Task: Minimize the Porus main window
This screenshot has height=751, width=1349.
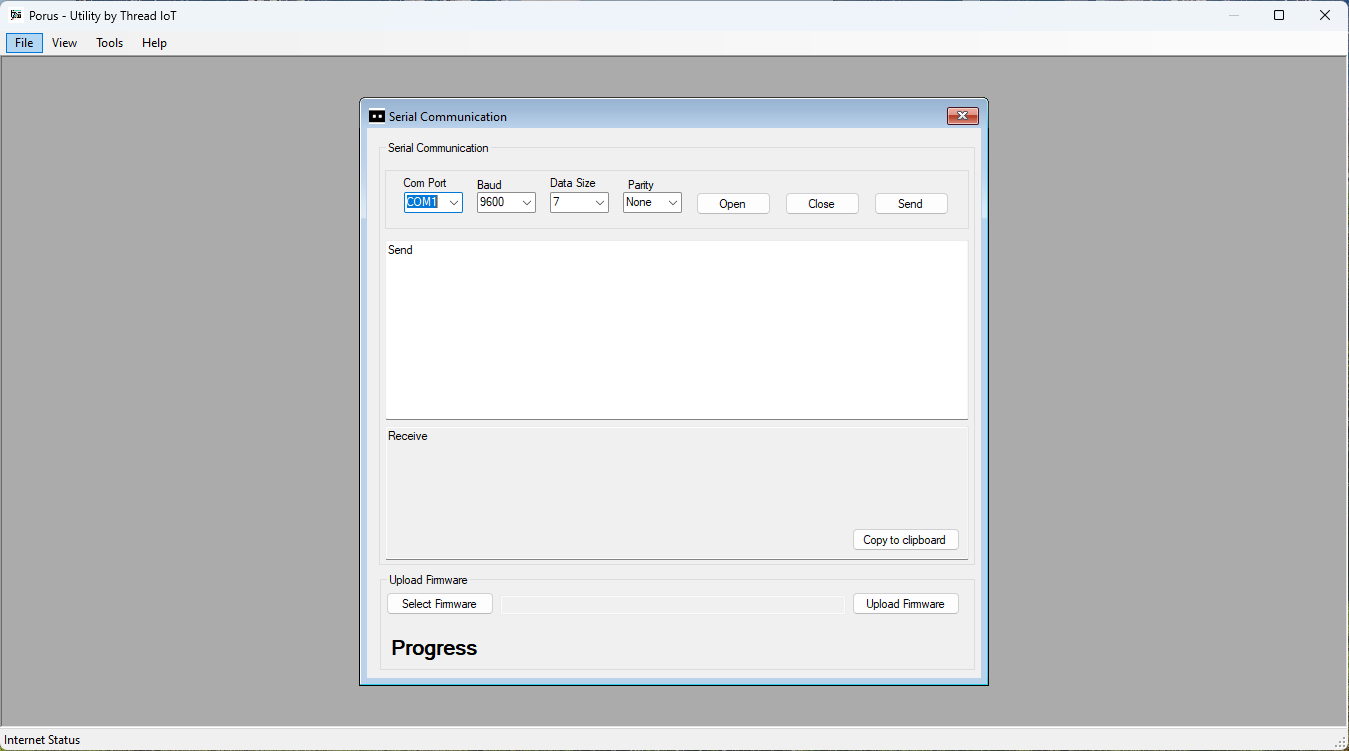Action: pos(1233,15)
